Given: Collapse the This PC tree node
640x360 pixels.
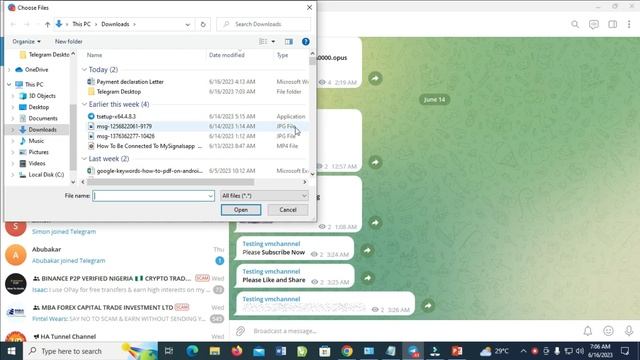Looking at the screenshot, I should (9, 84).
